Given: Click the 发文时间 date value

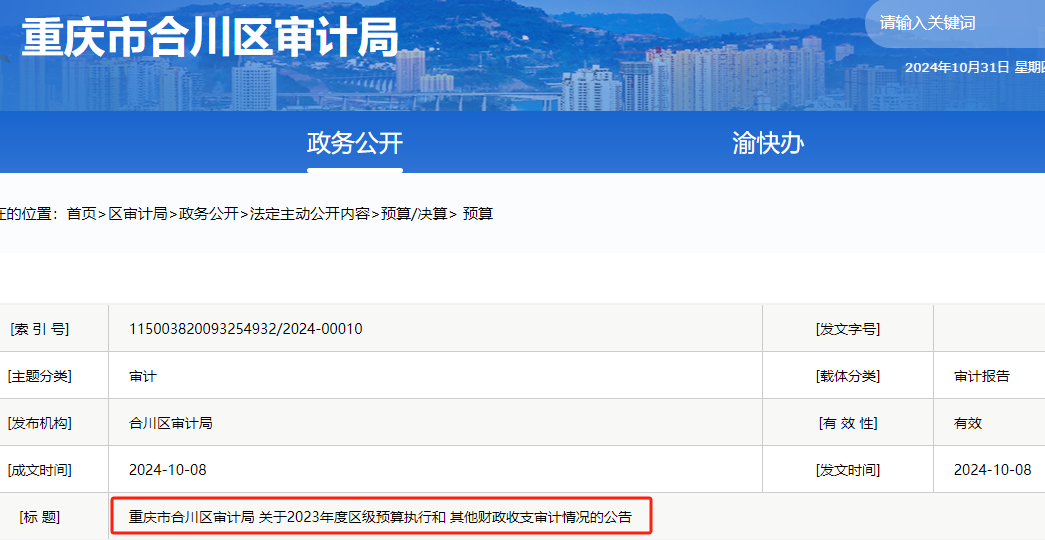Looking at the screenshot, I should coord(992,470).
